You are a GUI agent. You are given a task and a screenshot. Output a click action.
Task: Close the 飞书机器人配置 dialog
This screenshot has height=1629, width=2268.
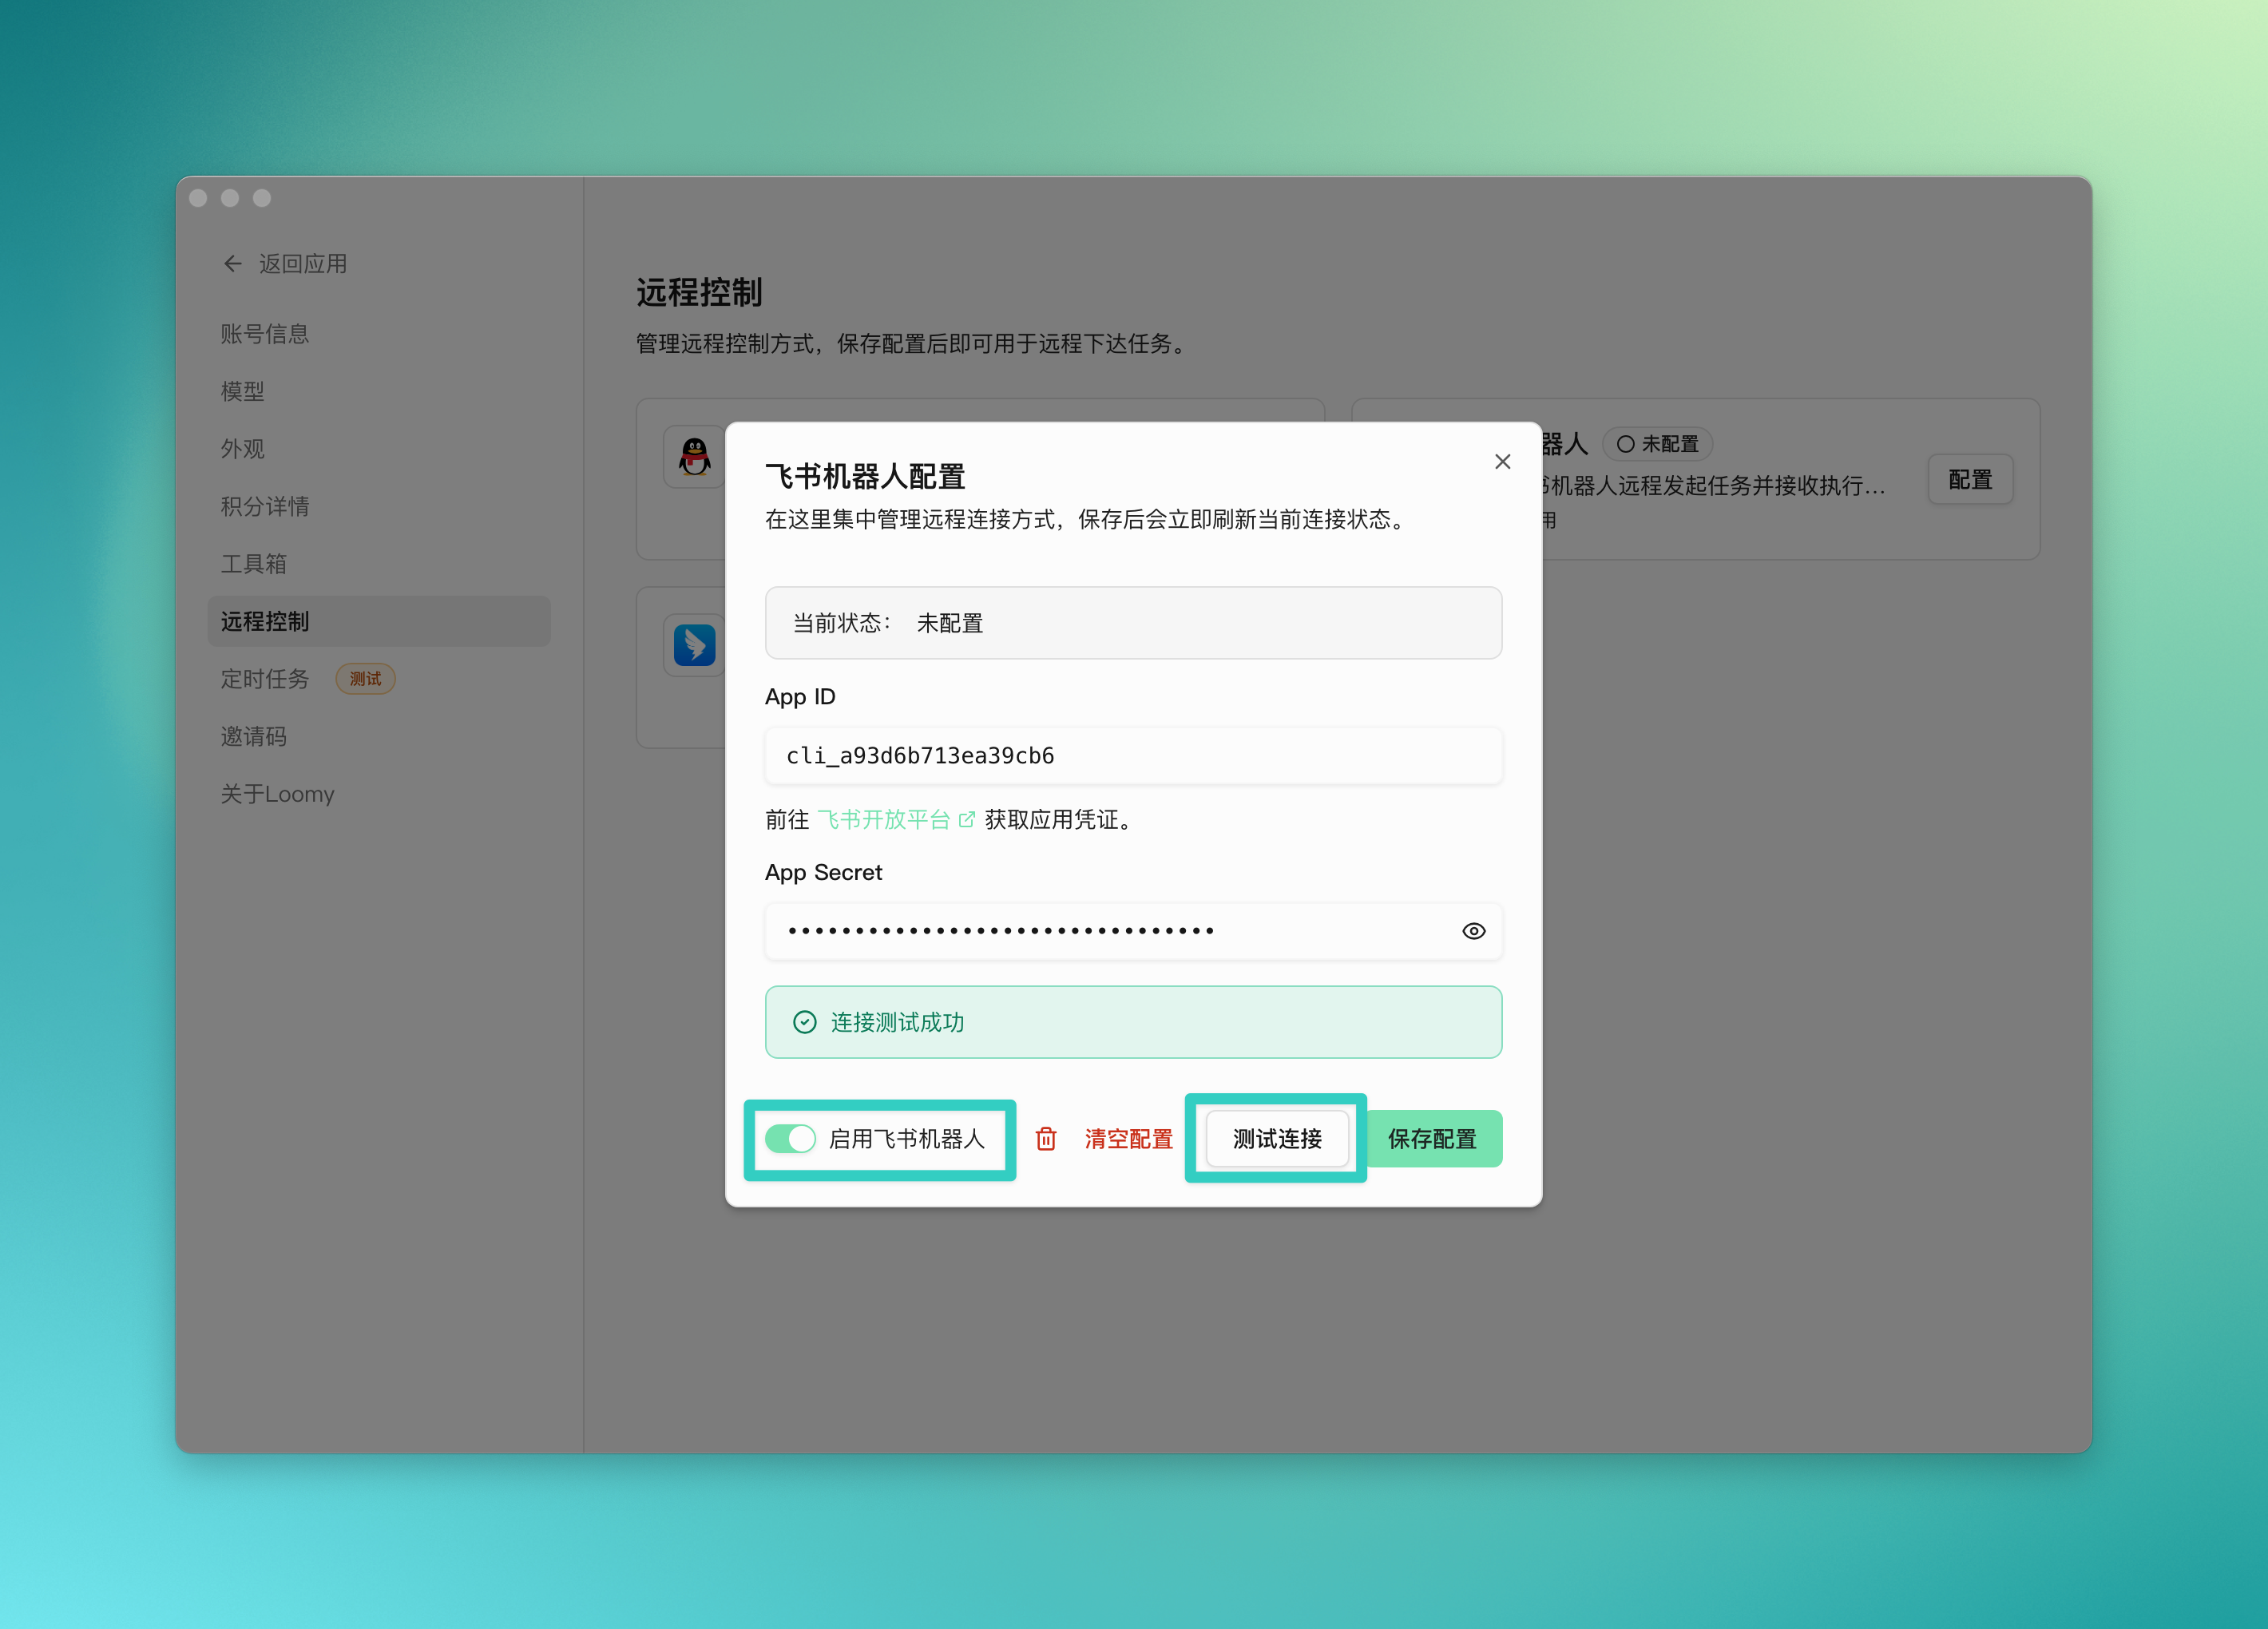(x=1502, y=461)
